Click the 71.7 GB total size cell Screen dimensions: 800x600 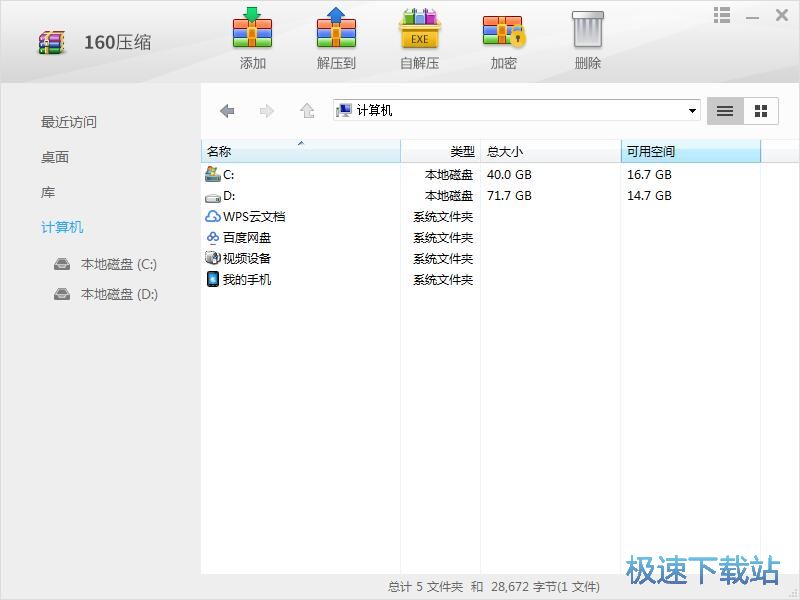click(x=509, y=195)
